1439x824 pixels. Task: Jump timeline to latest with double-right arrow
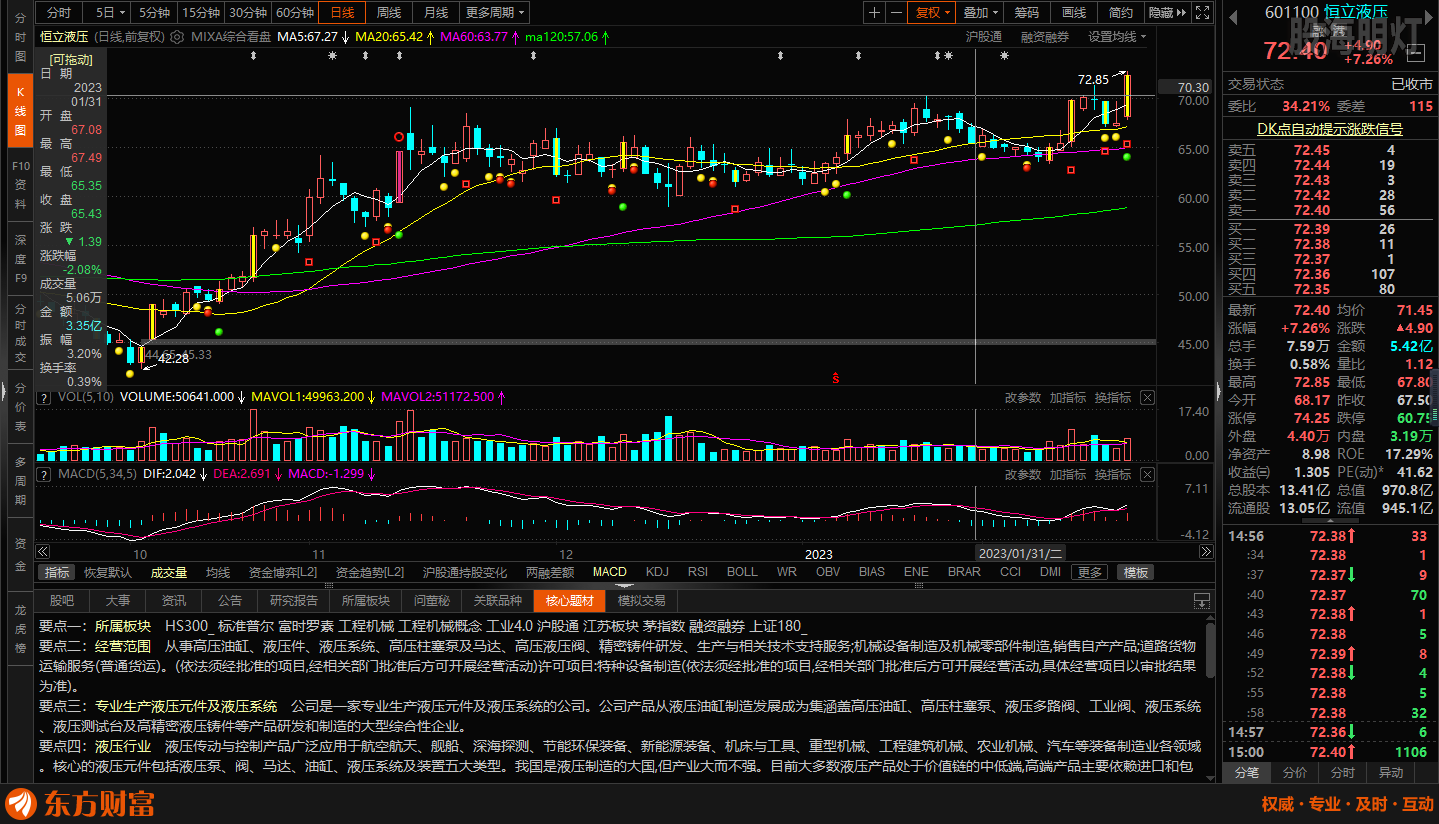coord(1205,552)
